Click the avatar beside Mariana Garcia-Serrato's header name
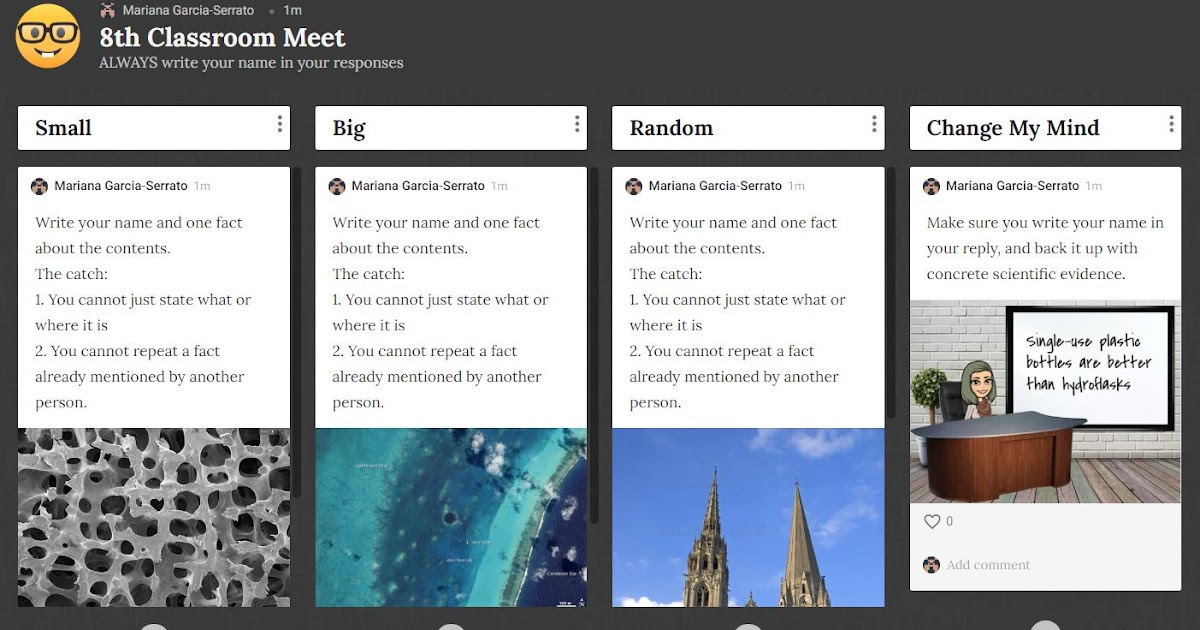Viewport: 1200px width, 630px height. 108,10
